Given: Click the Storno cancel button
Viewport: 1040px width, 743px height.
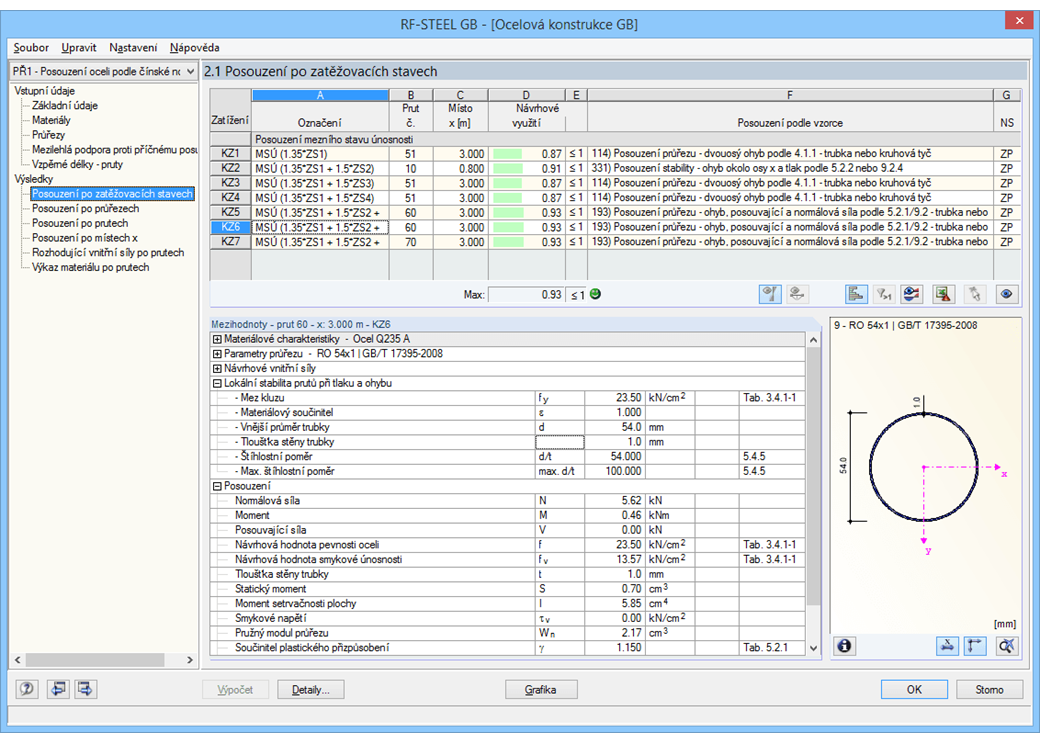Looking at the screenshot, I should click(x=990, y=690).
